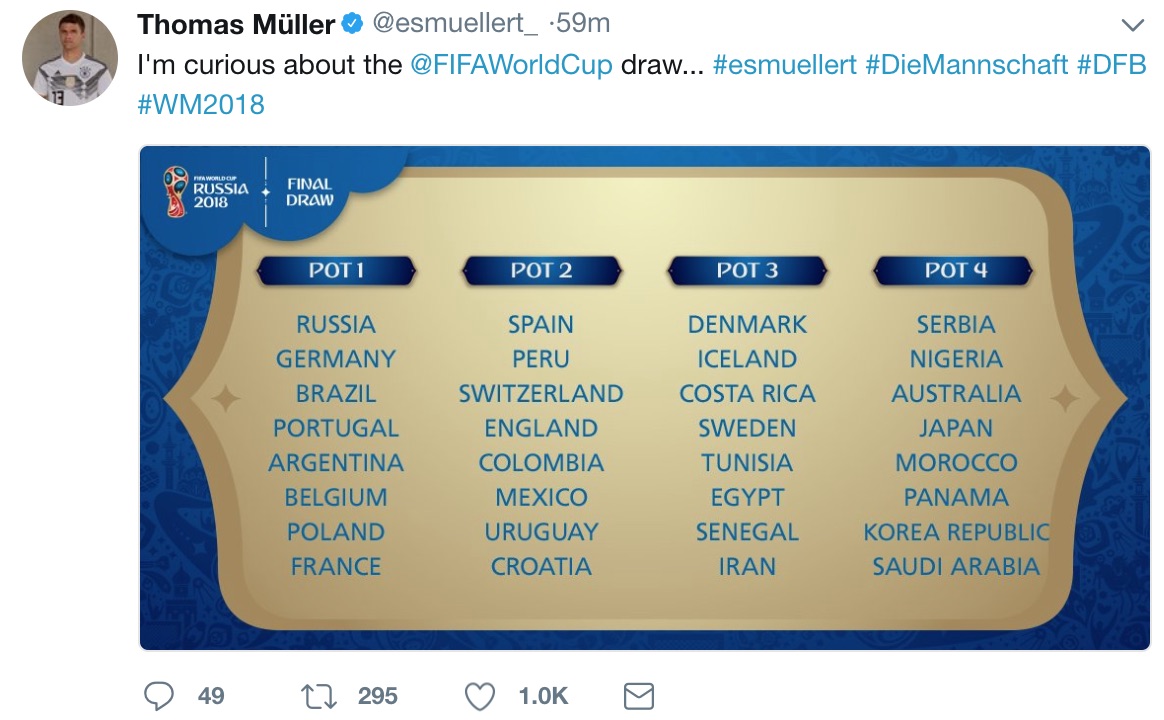Viewport: 1164px width, 720px height.
Task: Retweet this post via retweet icon
Action: pos(318,696)
